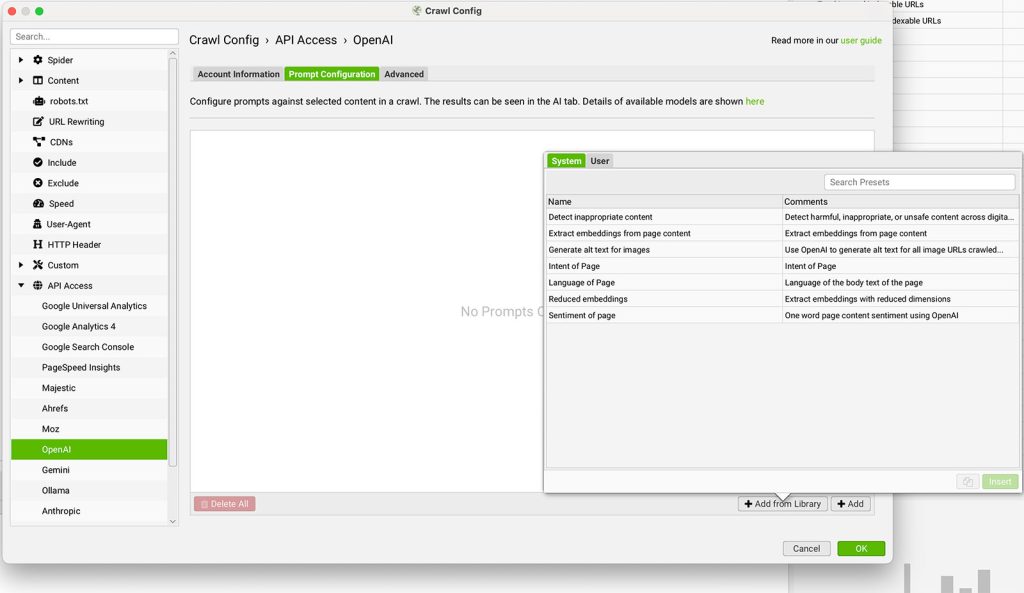Click the API Access globe icon
This screenshot has width=1024, height=593.
tap(38, 285)
